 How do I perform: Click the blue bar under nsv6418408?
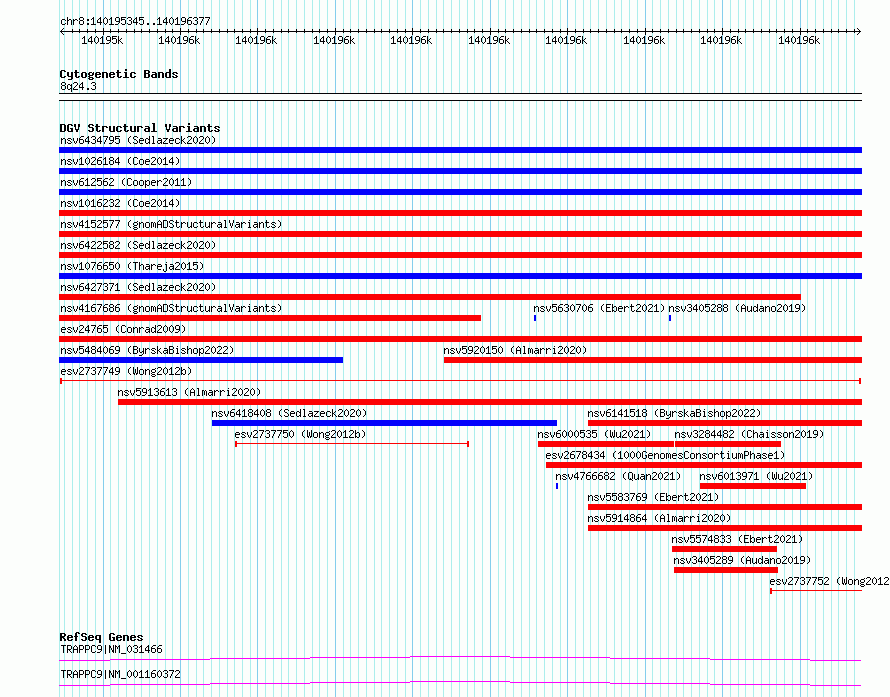click(x=384, y=423)
